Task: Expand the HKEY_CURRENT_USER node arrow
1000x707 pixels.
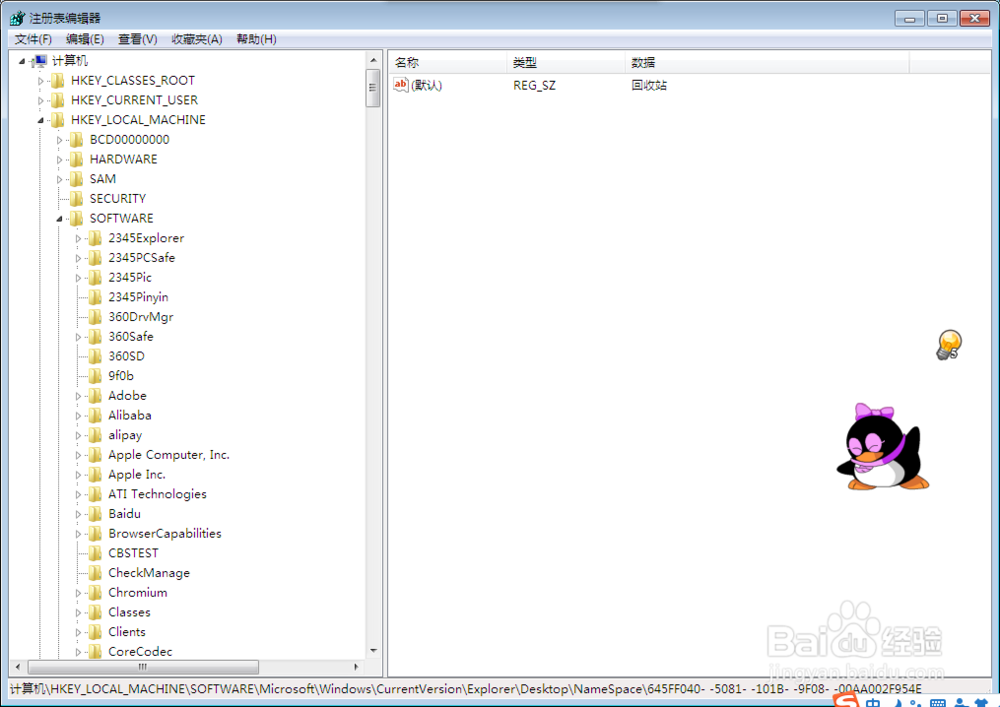Action: pyautogui.click(x=41, y=101)
